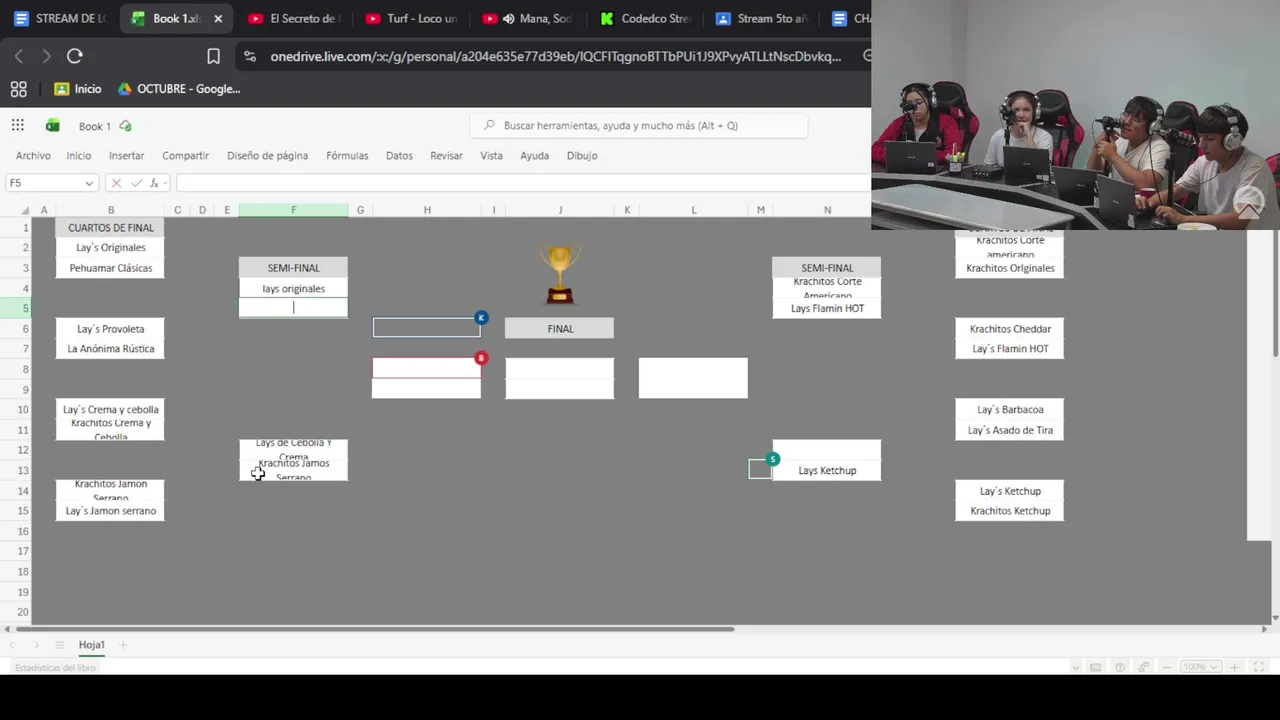Open the Vista ribbon tab
This screenshot has width=1280, height=720.
tap(491, 155)
